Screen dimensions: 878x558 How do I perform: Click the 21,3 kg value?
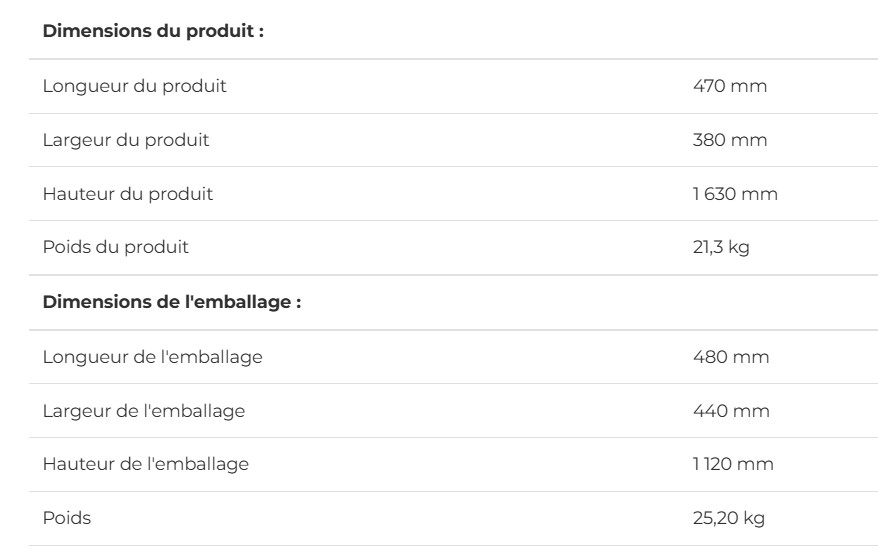721,248
